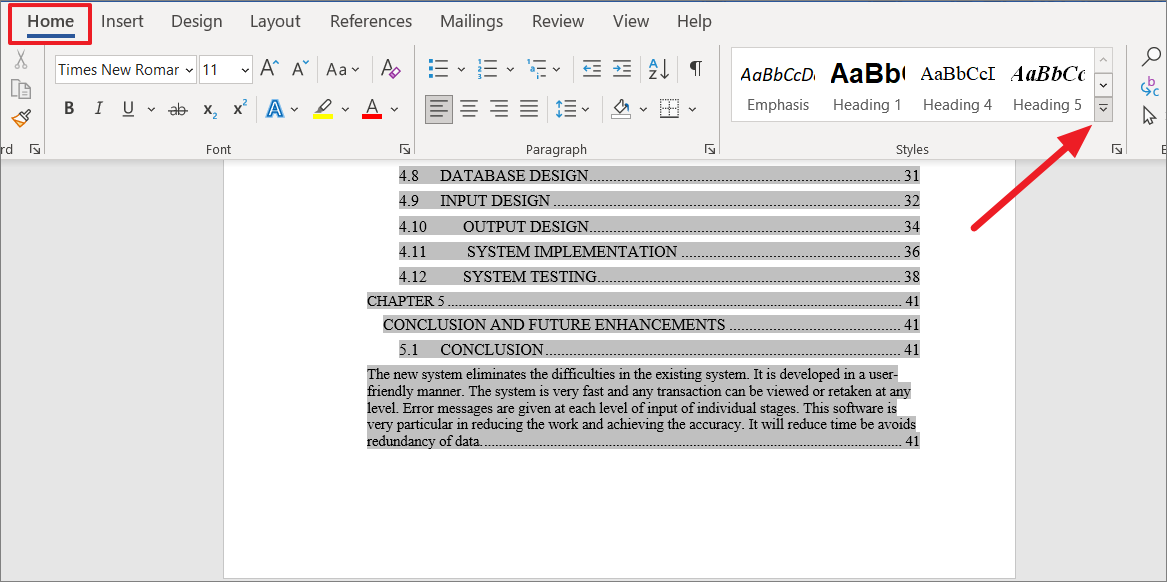Image resolution: width=1167 pixels, height=582 pixels.
Task: Apply superscript formatting
Action: pyautogui.click(x=240, y=109)
